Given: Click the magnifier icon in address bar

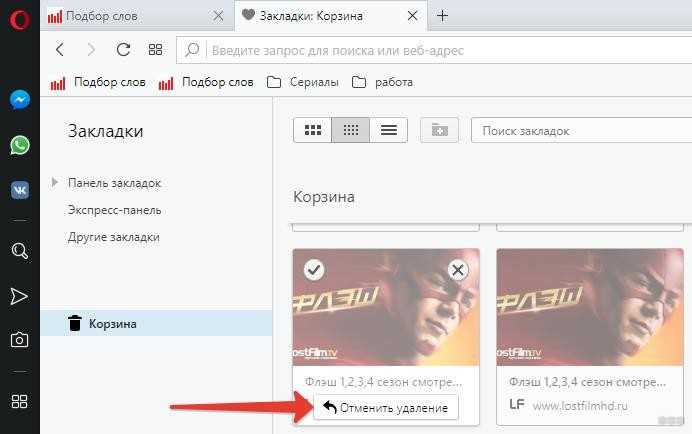Looking at the screenshot, I should coord(192,49).
